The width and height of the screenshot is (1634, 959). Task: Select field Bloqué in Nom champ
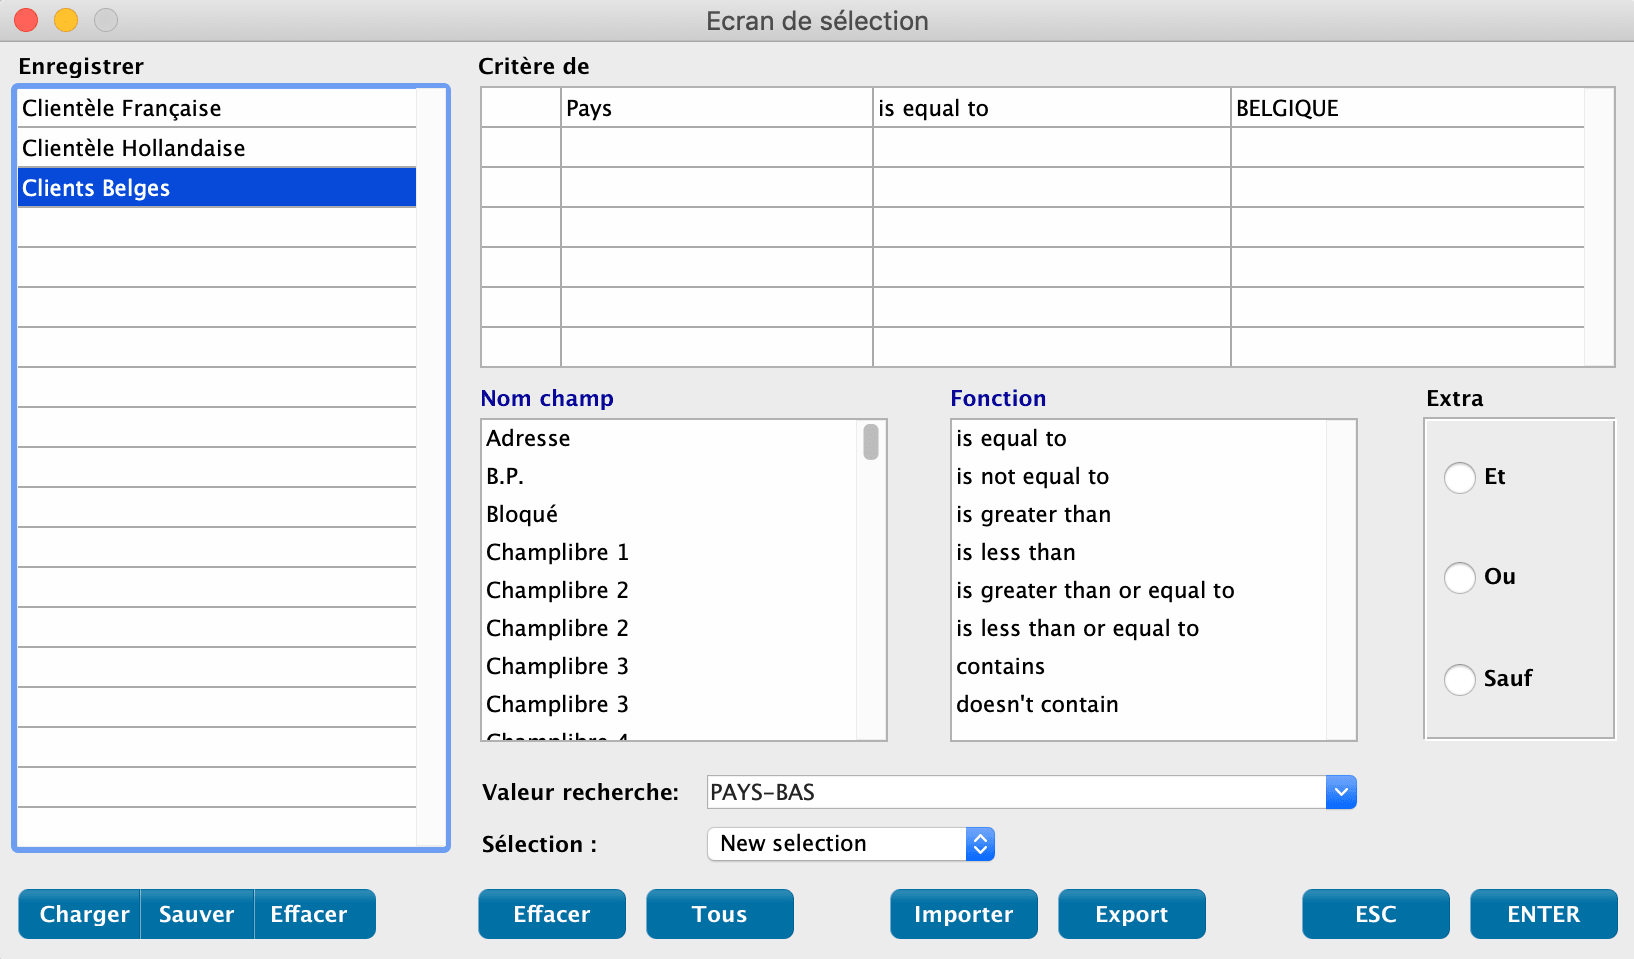click(x=669, y=514)
